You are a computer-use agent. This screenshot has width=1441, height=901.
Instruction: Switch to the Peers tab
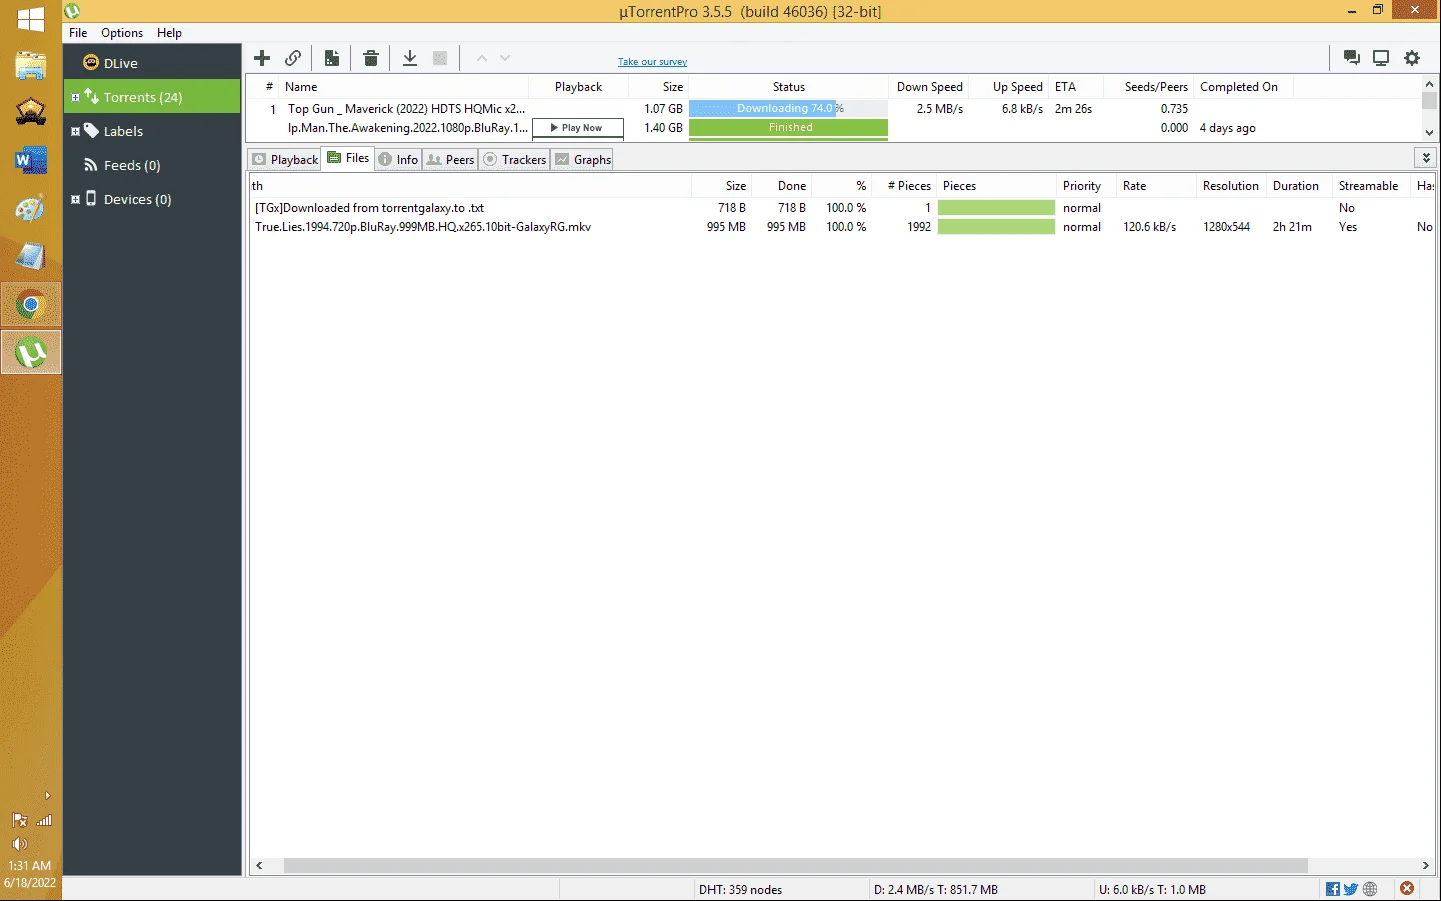tap(450, 160)
